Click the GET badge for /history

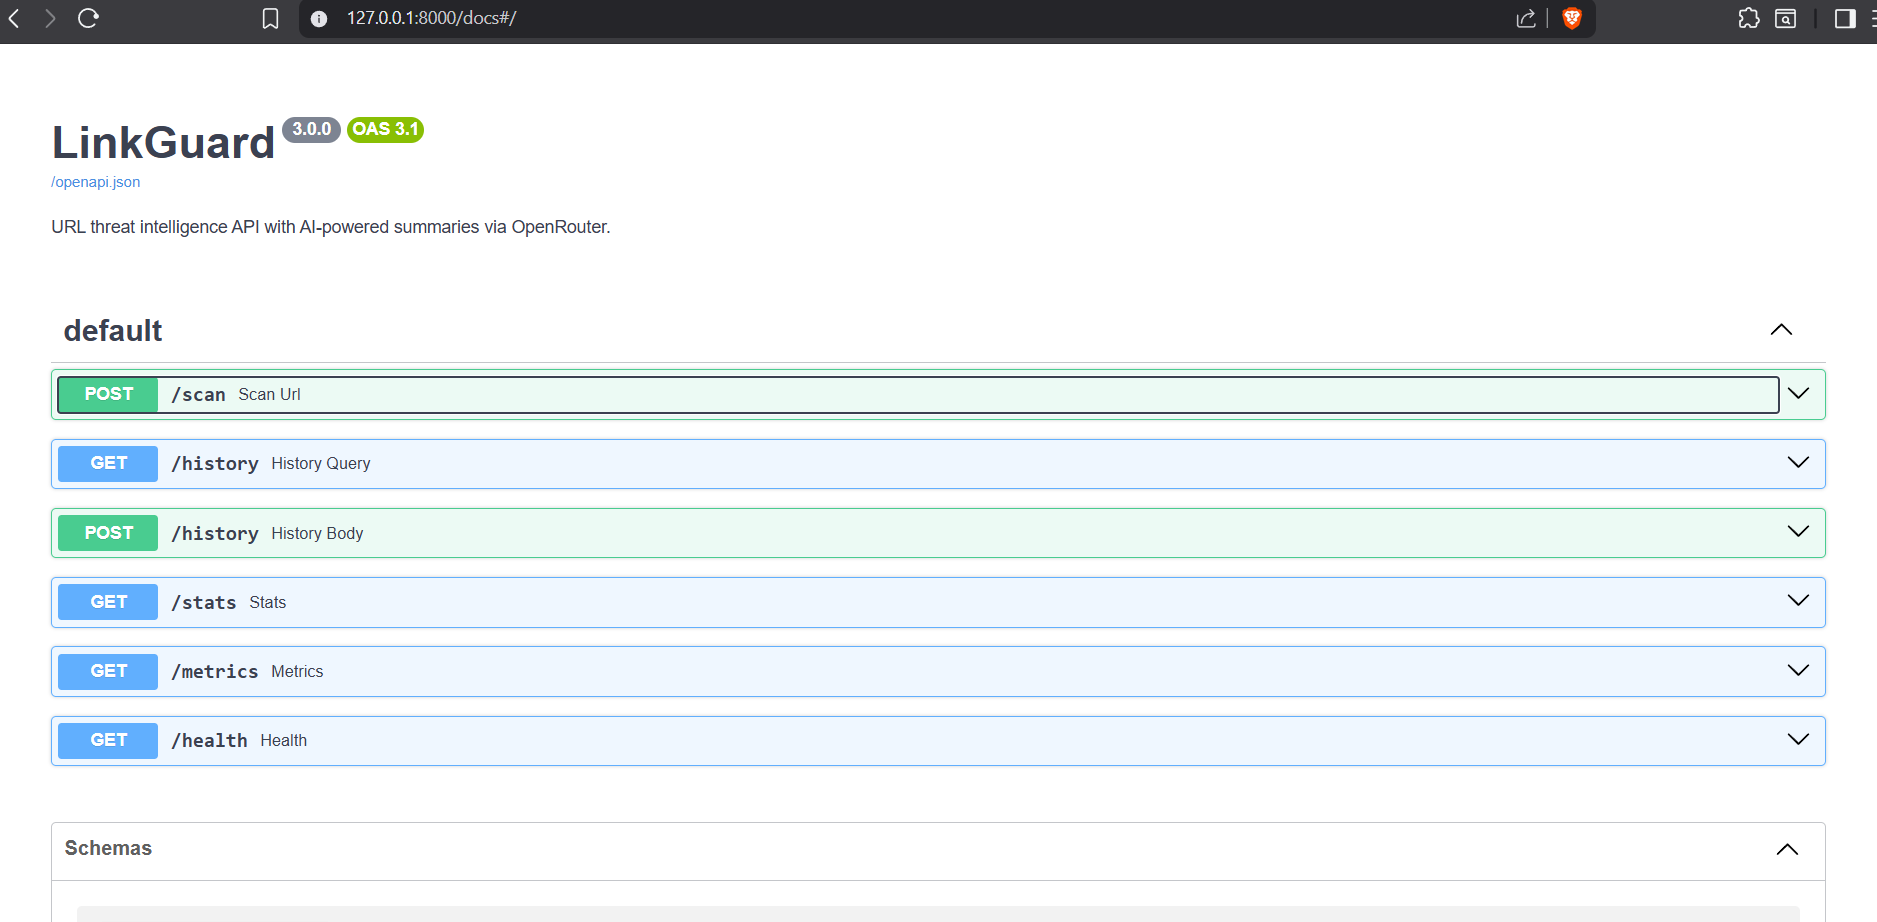108,463
